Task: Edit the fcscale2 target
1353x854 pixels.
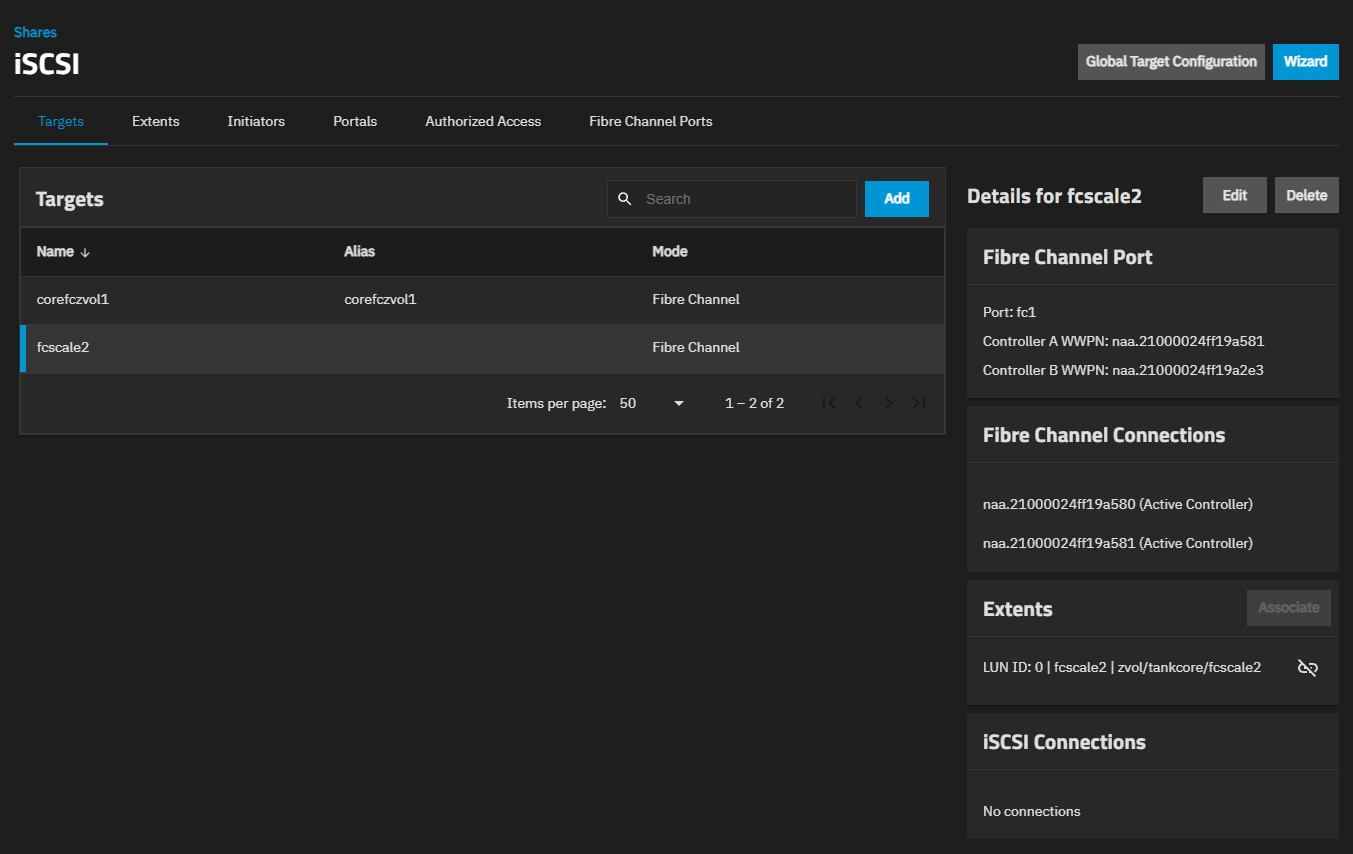Action: pyautogui.click(x=1234, y=195)
